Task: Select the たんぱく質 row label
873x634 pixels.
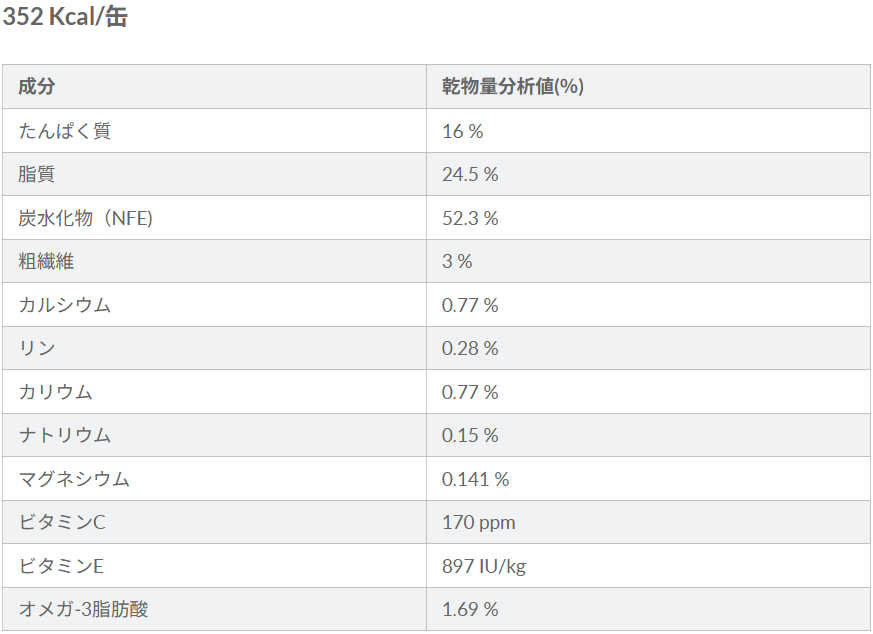Action: (64, 131)
